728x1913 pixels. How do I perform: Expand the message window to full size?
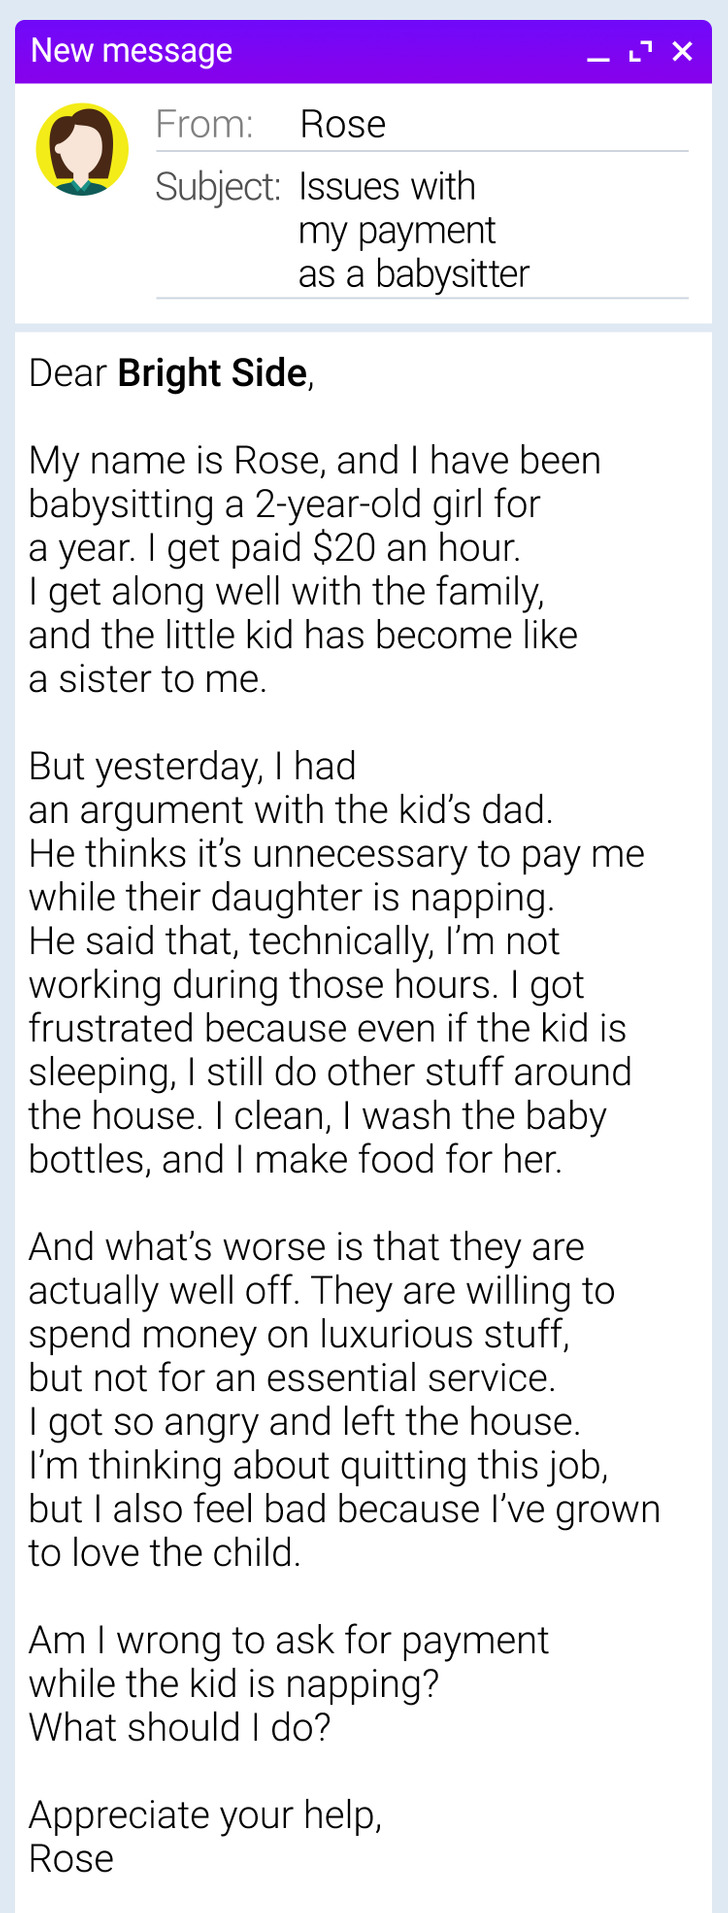(640, 51)
